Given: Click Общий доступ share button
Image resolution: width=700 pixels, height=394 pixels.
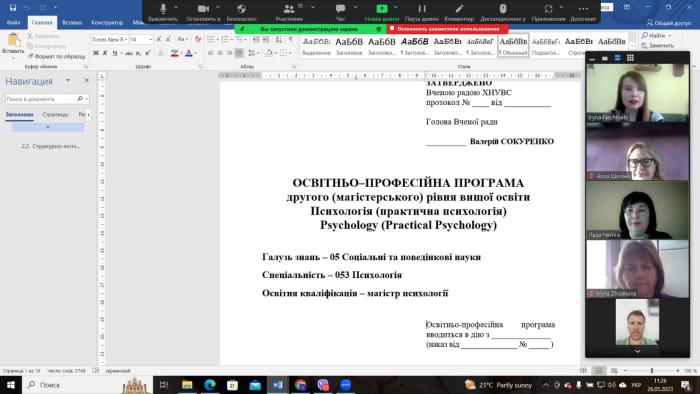Looking at the screenshot, I should pyautogui.click(x=669, y=23).
